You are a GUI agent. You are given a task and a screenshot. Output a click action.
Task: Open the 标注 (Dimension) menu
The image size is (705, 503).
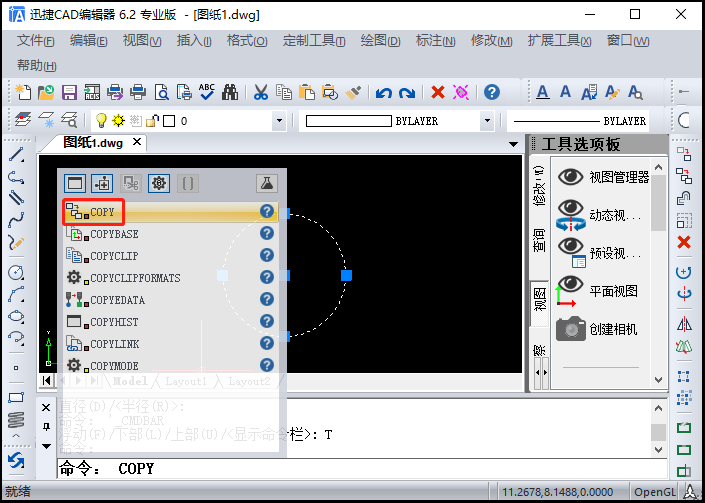click(x=436, y=41)
